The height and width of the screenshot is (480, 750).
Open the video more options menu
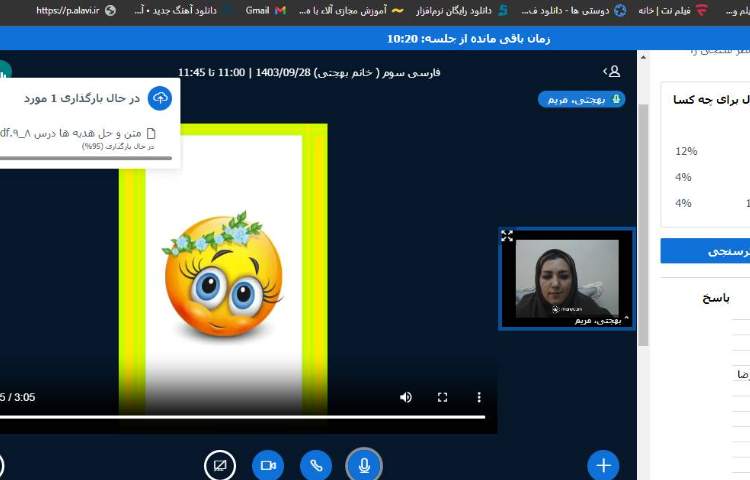pos(479,397)
